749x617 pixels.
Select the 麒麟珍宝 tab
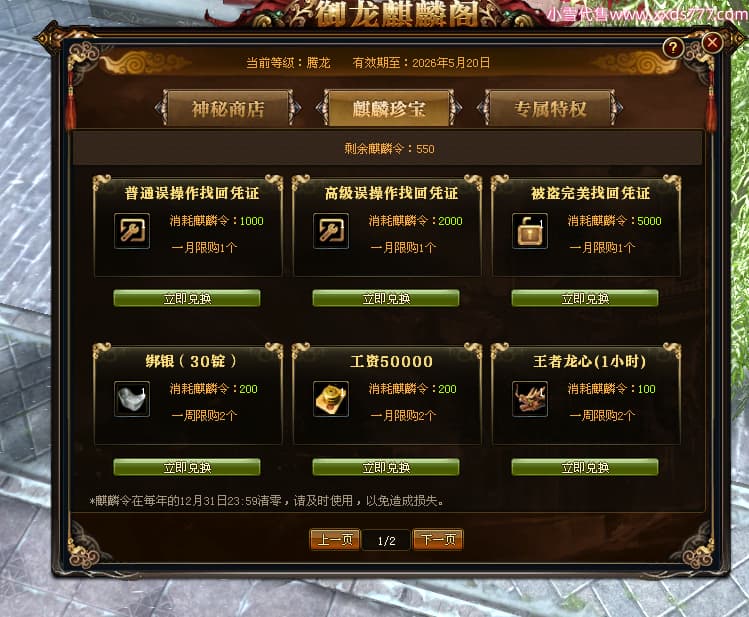pyautogui.click(x=388, y=109)
